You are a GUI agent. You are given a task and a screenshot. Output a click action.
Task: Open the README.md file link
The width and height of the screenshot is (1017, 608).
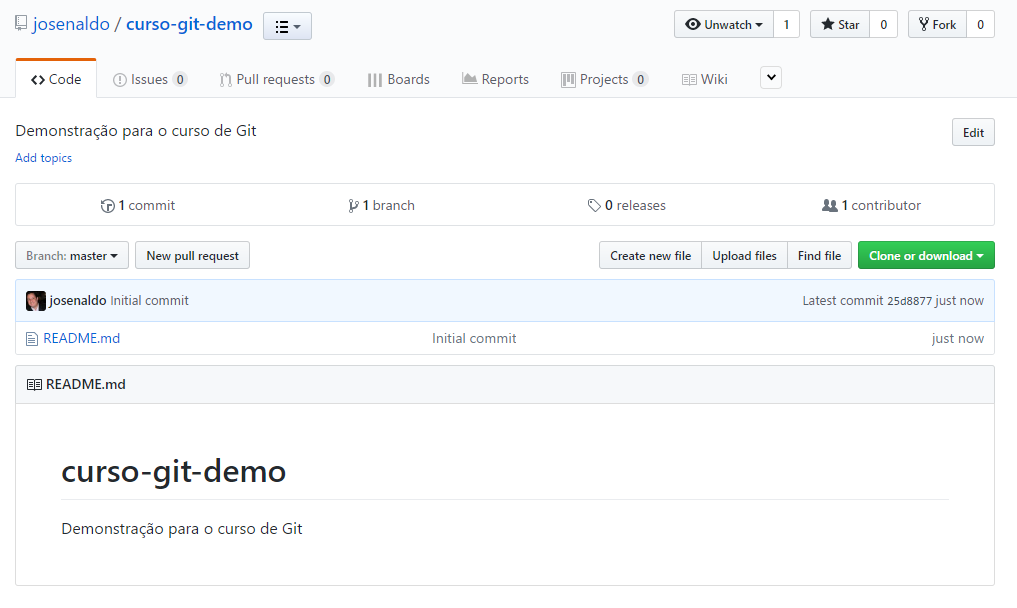point(82,338)
